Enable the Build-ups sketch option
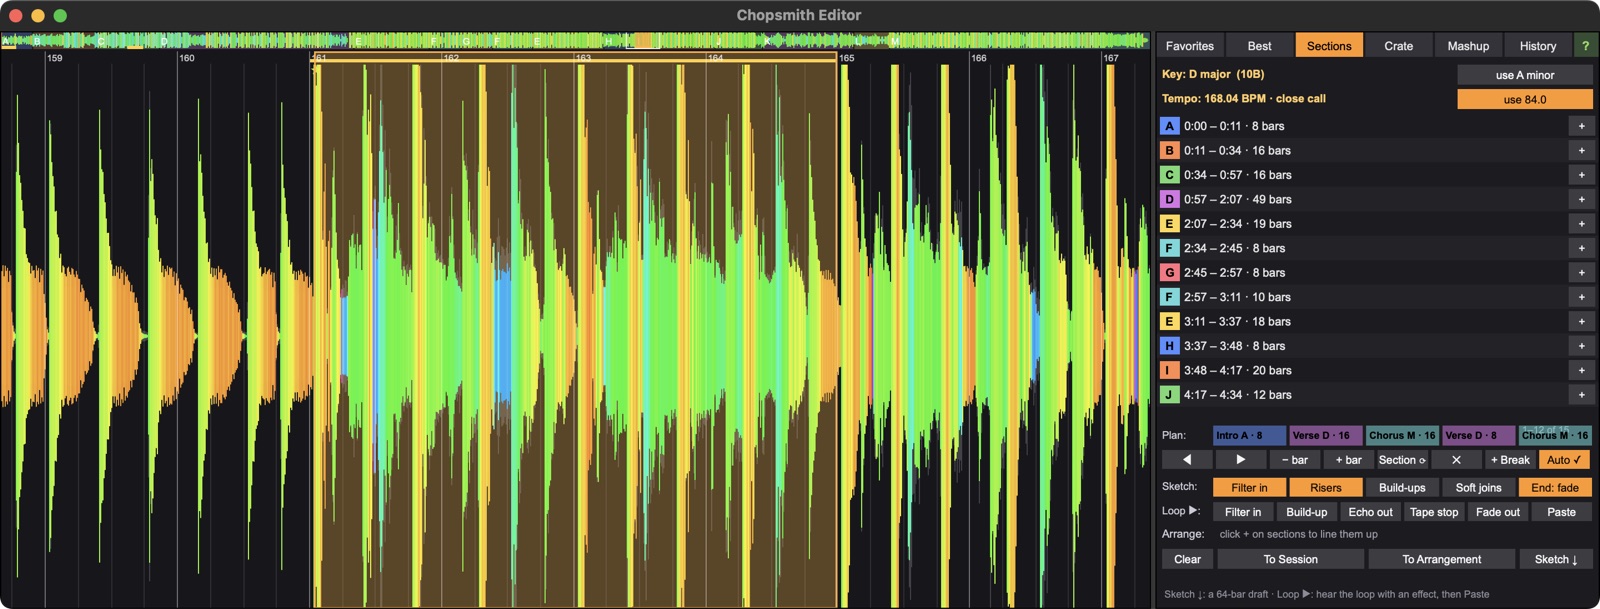 1402,488
